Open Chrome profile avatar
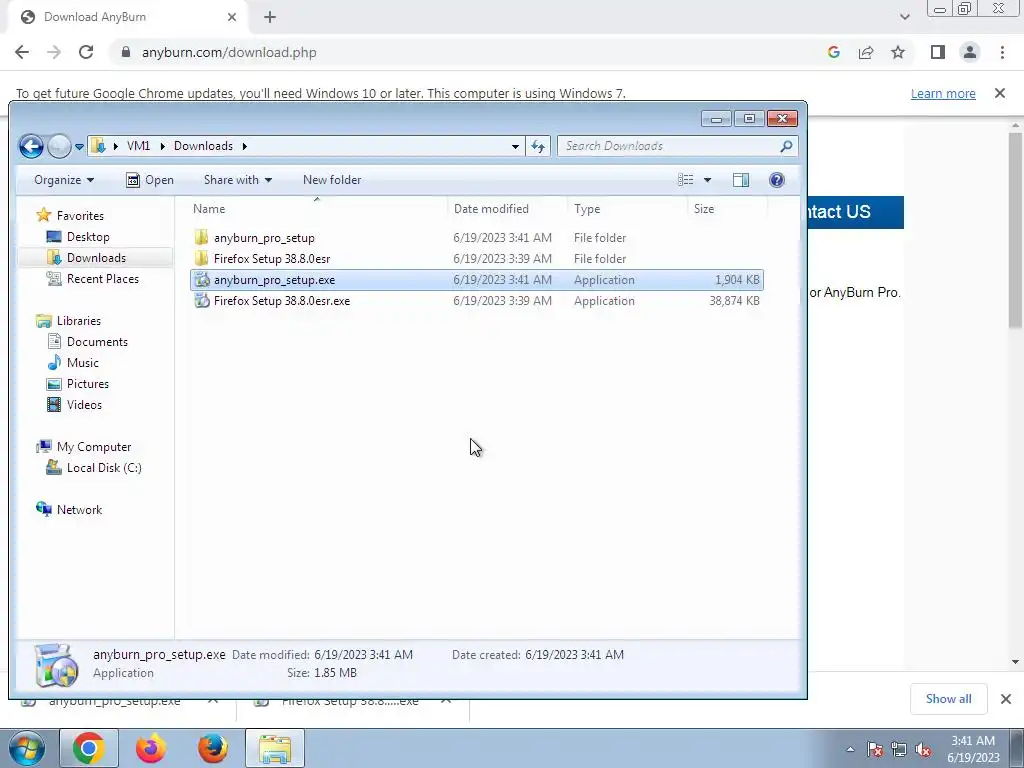Screen dimensions: 1024x768 (970, 52)
